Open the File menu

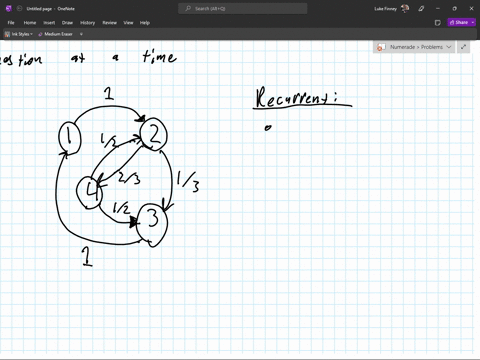point(11,23)
